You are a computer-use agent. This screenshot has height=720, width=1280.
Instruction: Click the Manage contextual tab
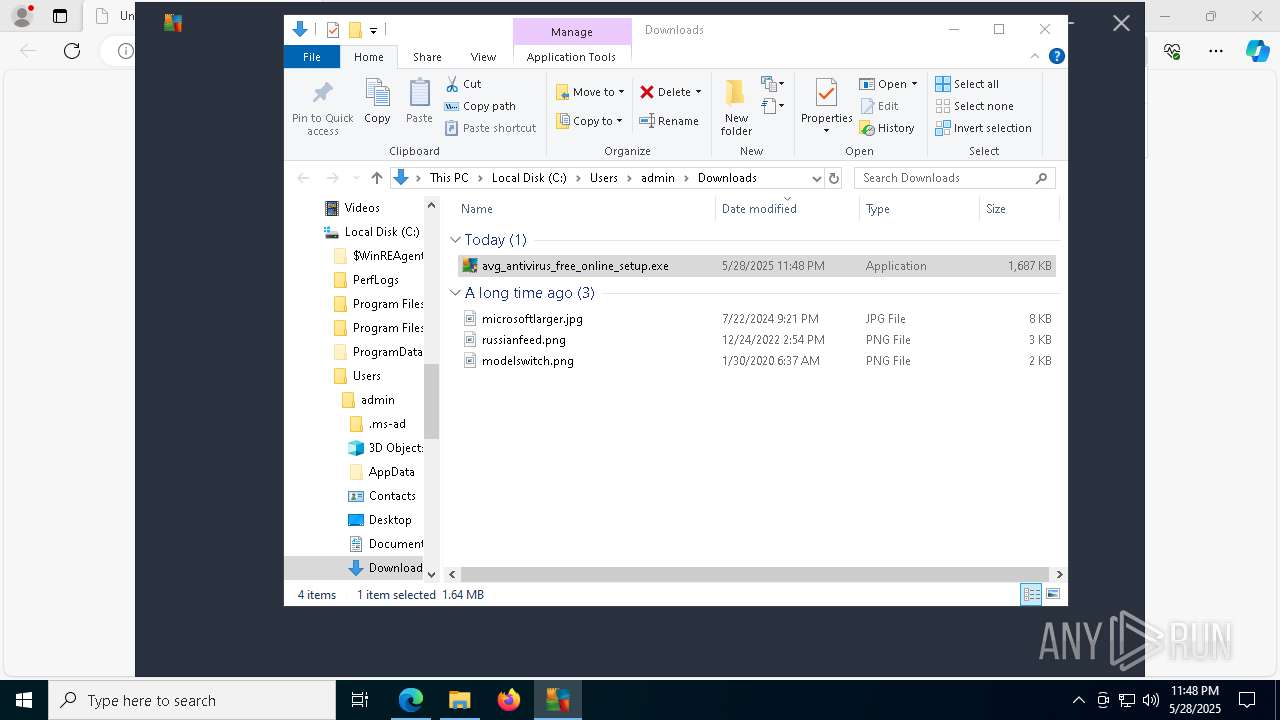tap(572, 31)
